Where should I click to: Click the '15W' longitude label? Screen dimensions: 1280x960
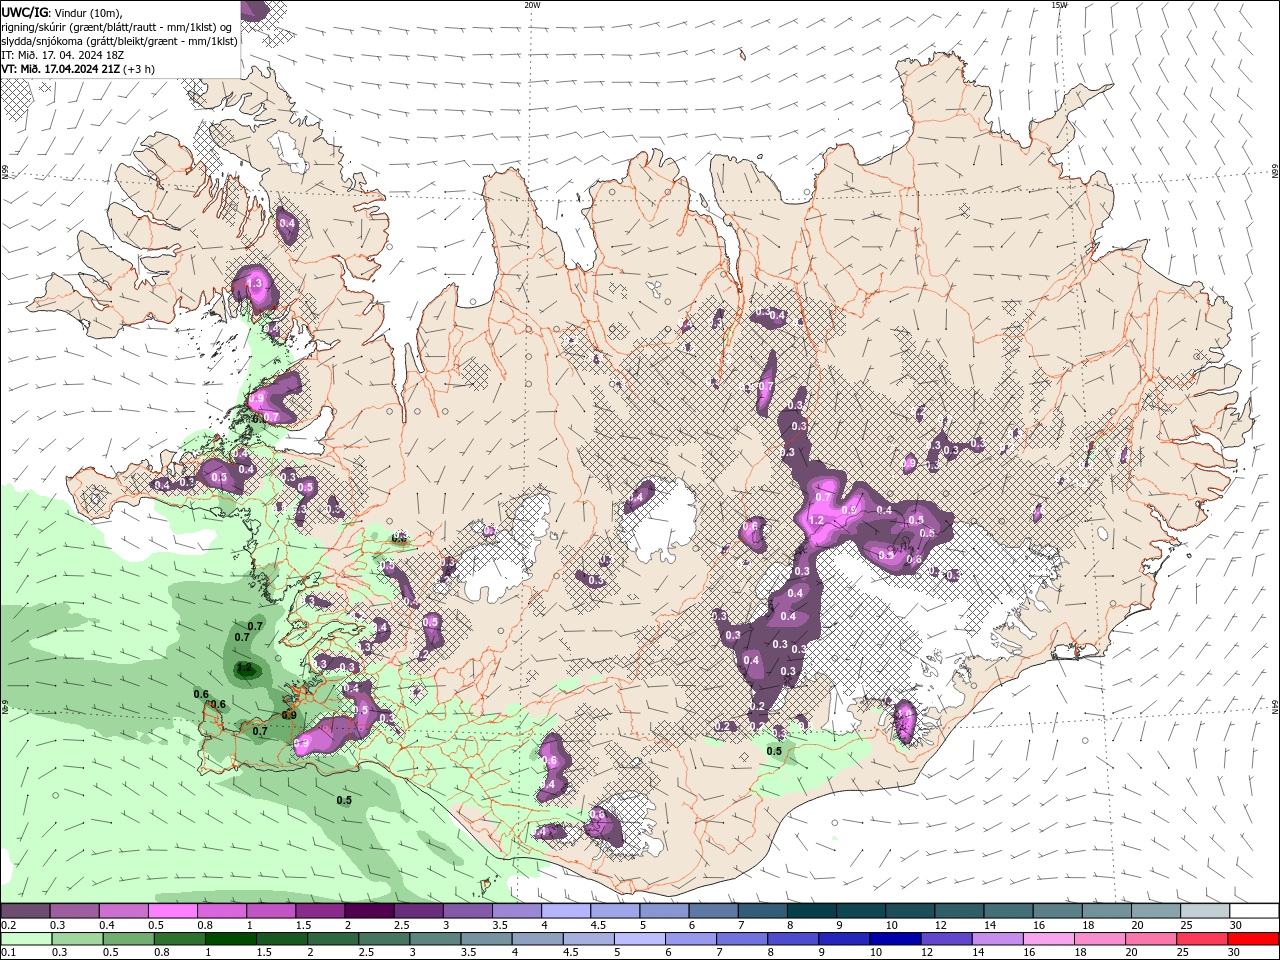point(1059,5)
